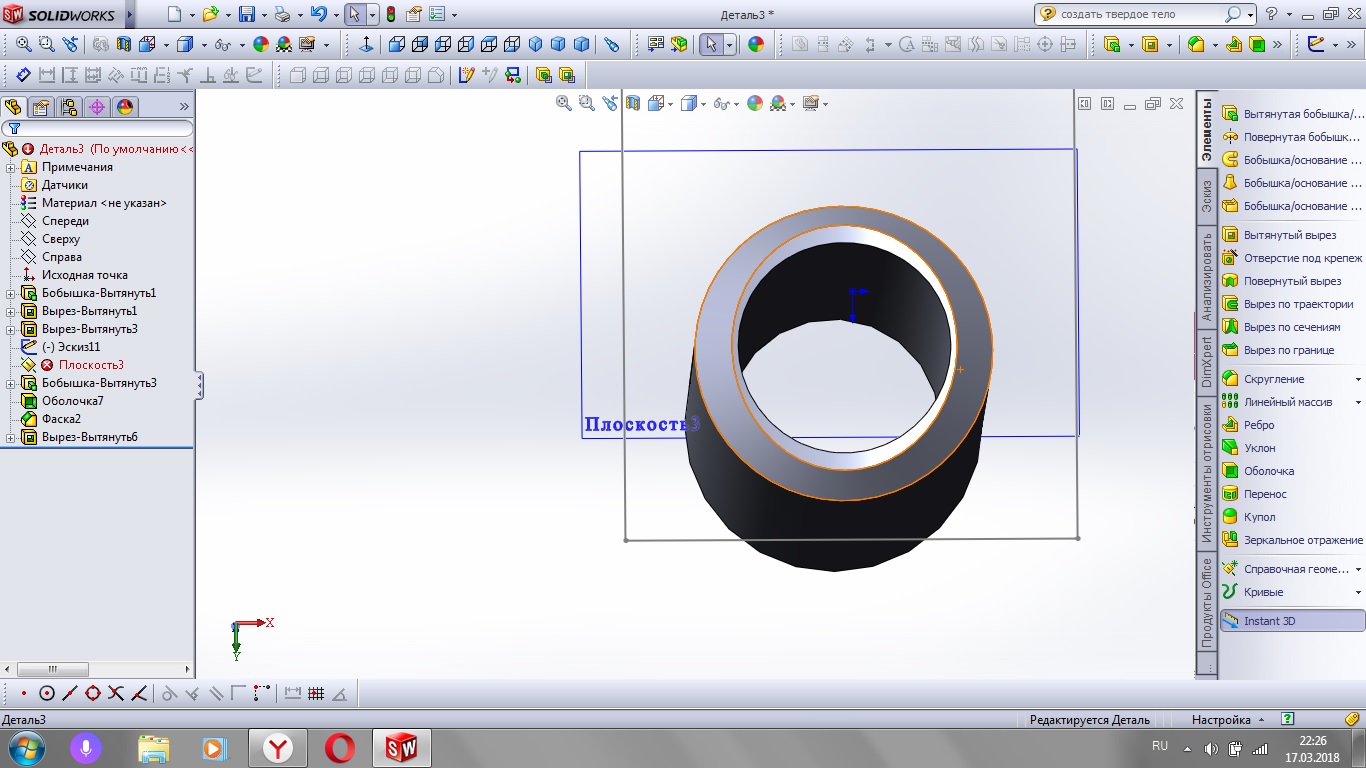Click the Вытянутый вырез command
Image resolution: width=1366 pixels, height=768 pixels.
pos(1289,235)
